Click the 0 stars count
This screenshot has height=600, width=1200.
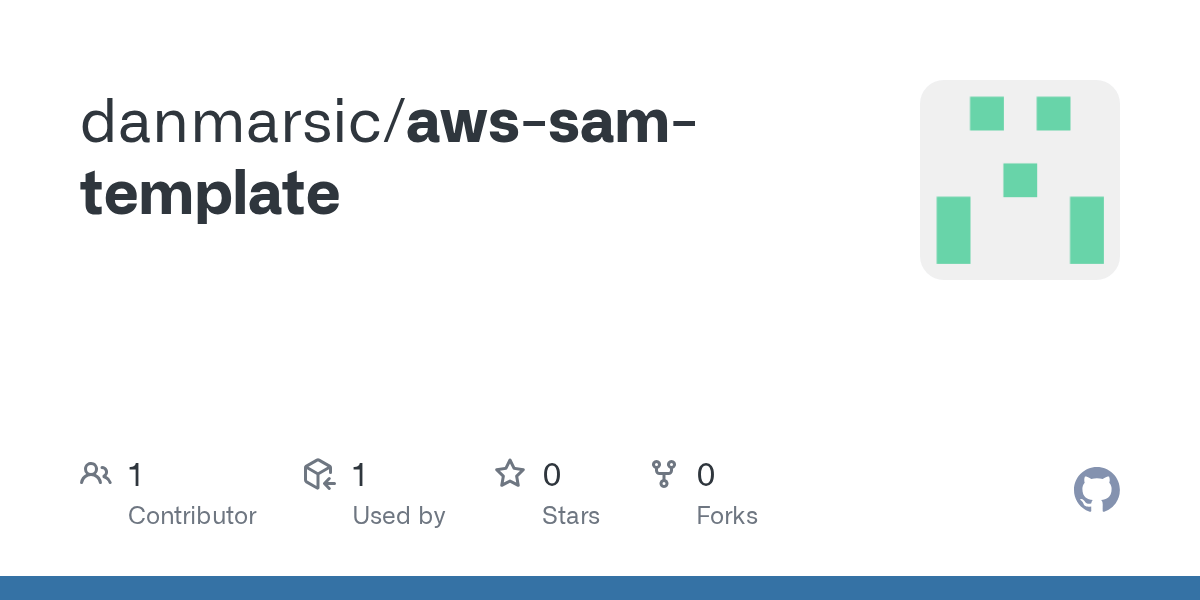(x=552, y=475)
